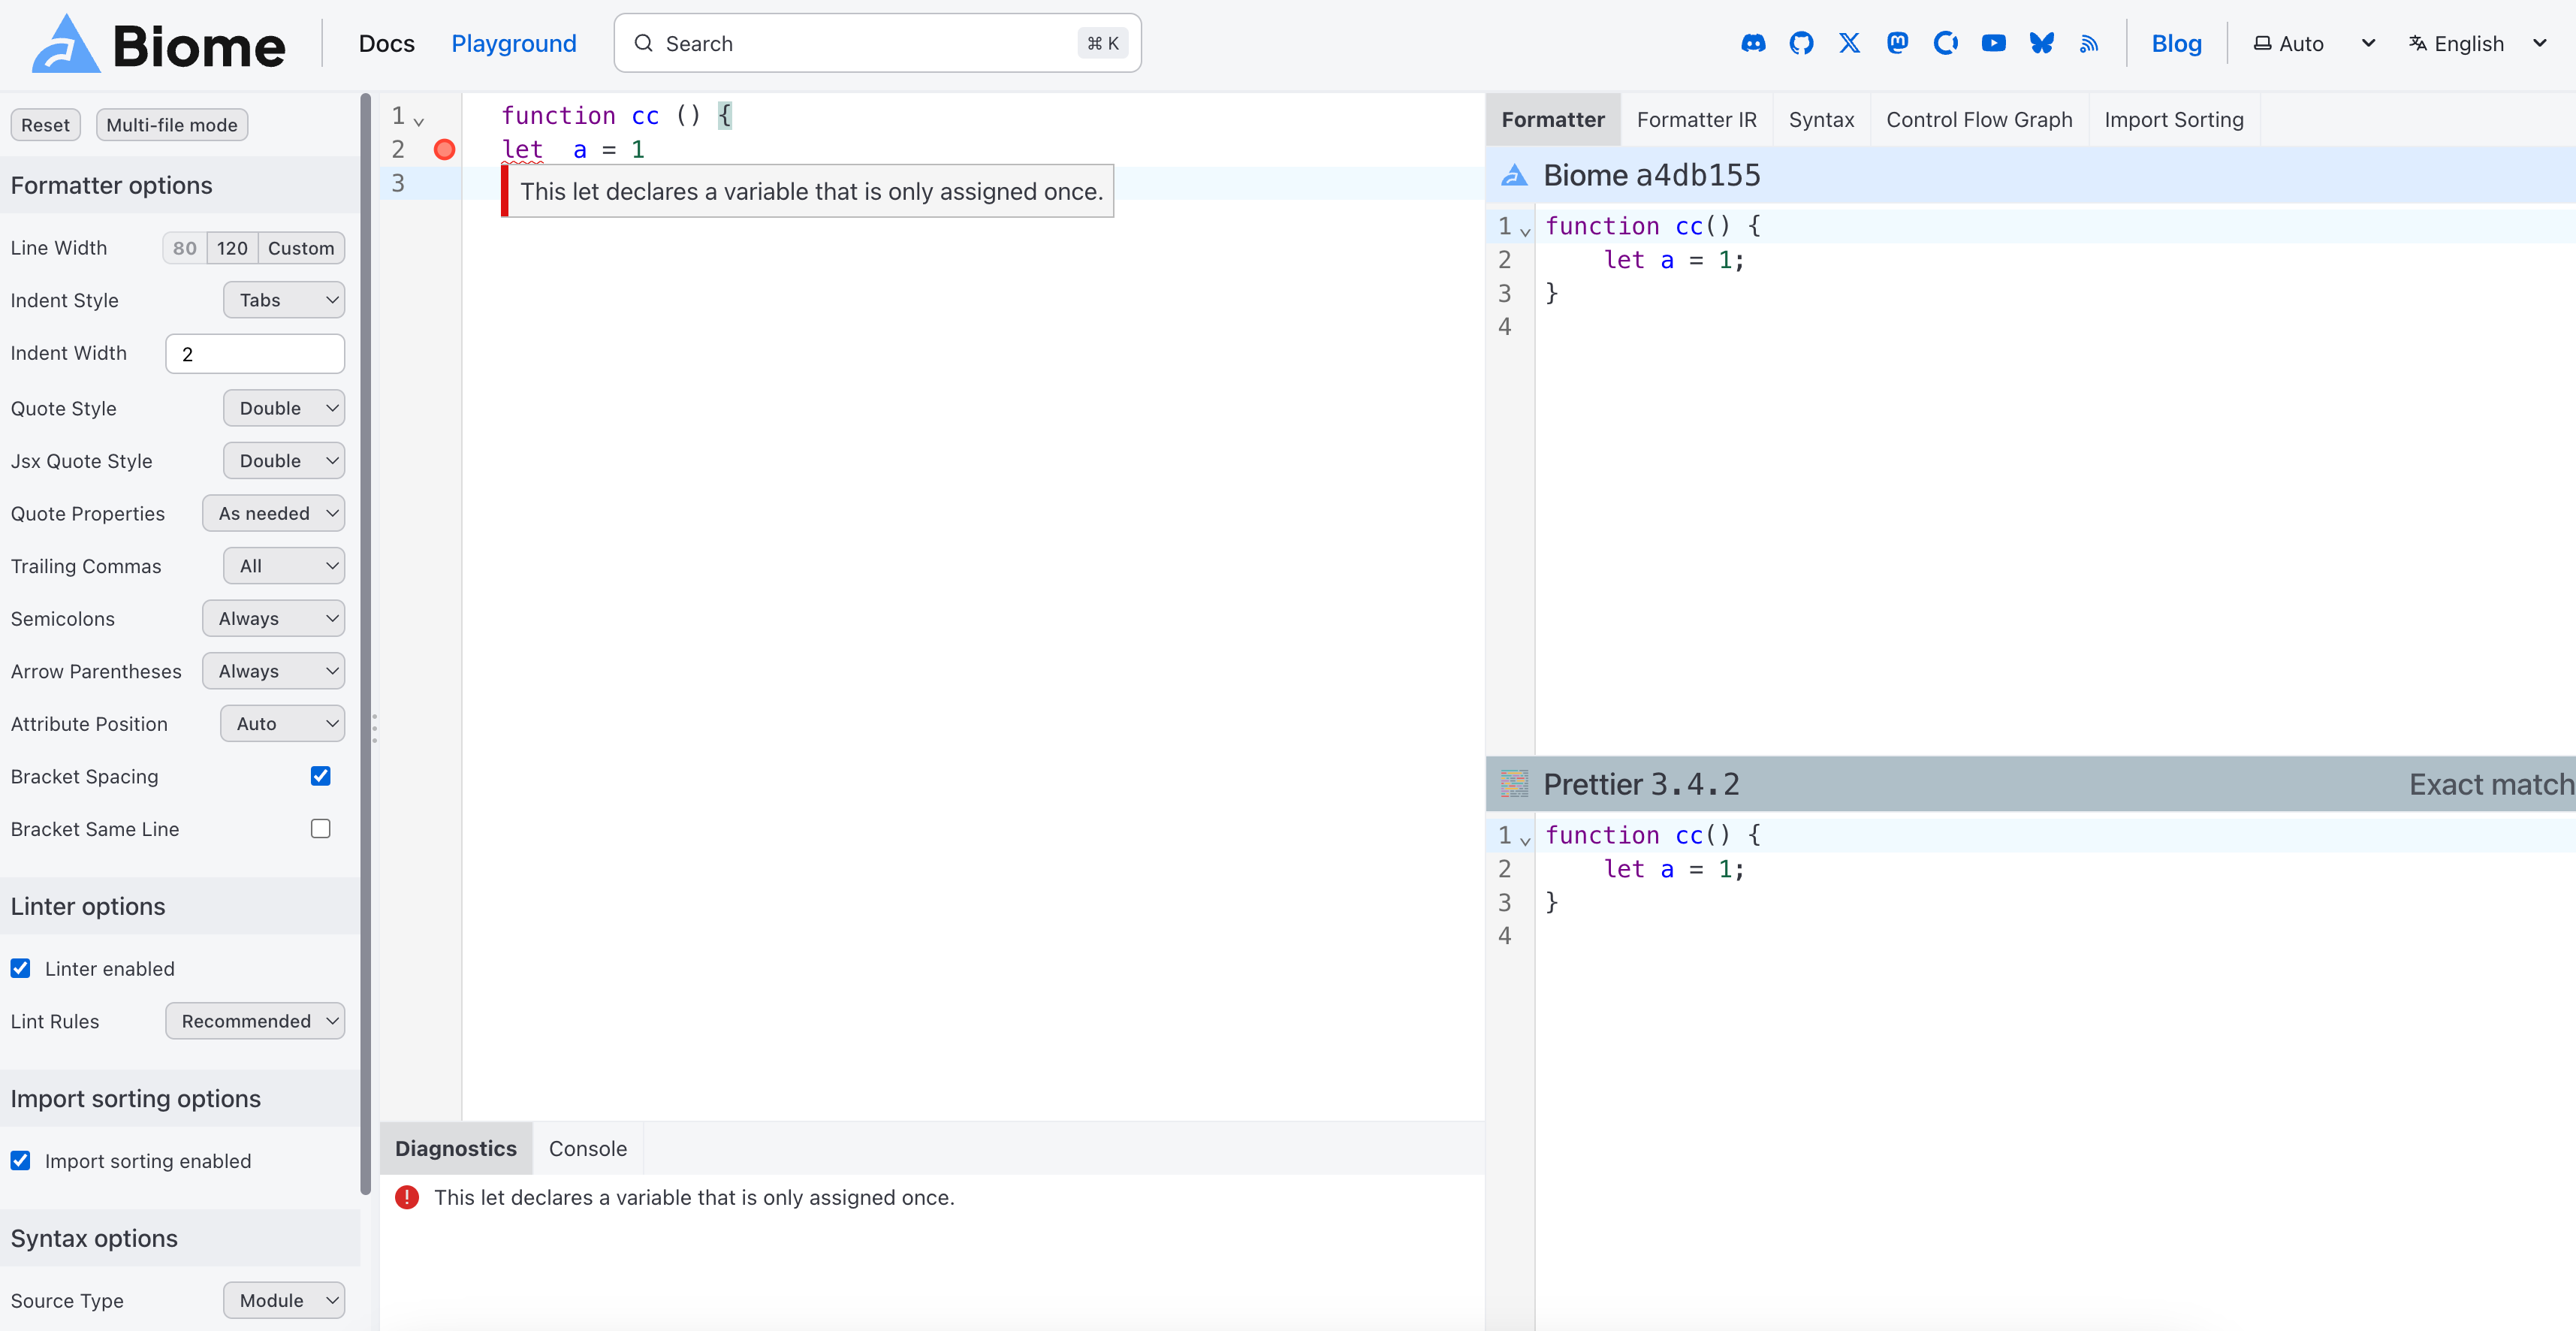Open the Trailing Commas dropdown
2576x1331 pixels.
284,566
